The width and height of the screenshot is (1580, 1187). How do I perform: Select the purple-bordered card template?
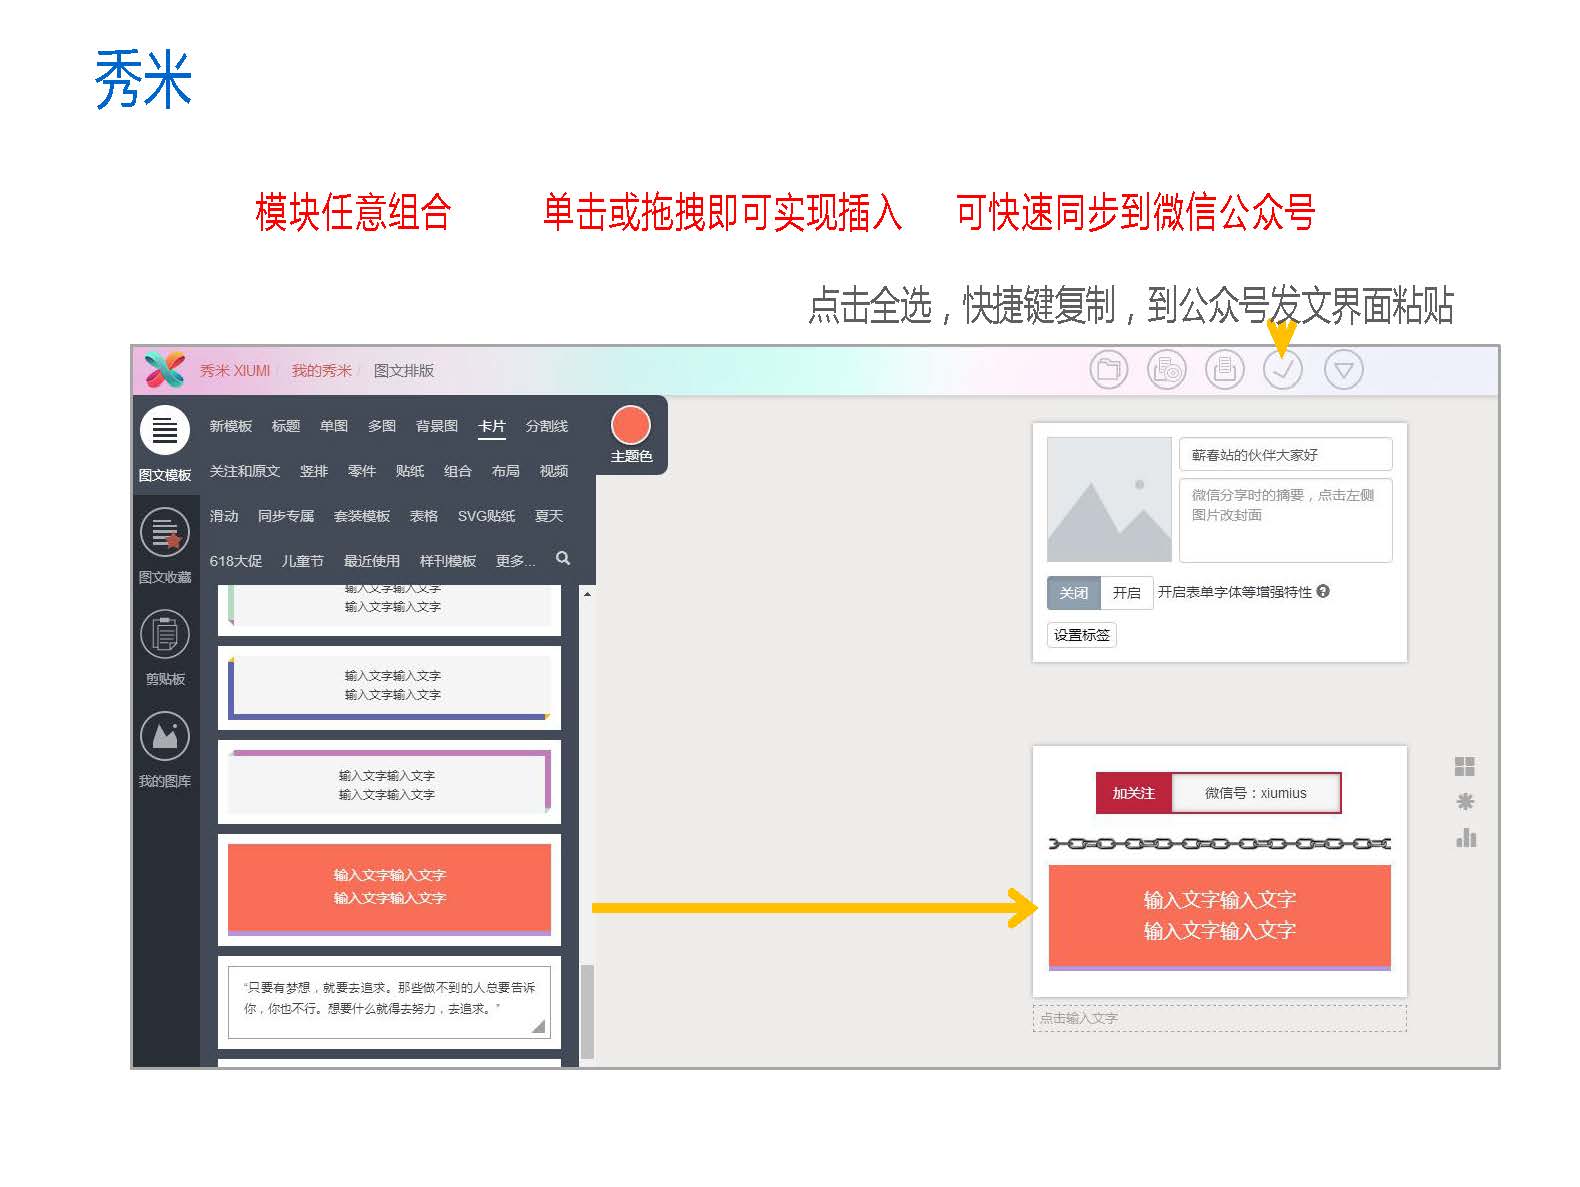[389, 783]
